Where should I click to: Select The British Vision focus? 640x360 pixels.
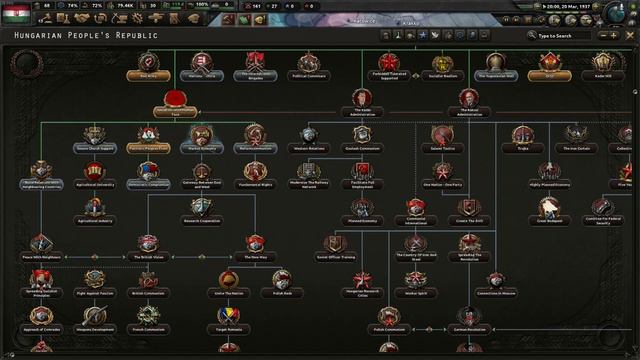click(x=148, y=248)
